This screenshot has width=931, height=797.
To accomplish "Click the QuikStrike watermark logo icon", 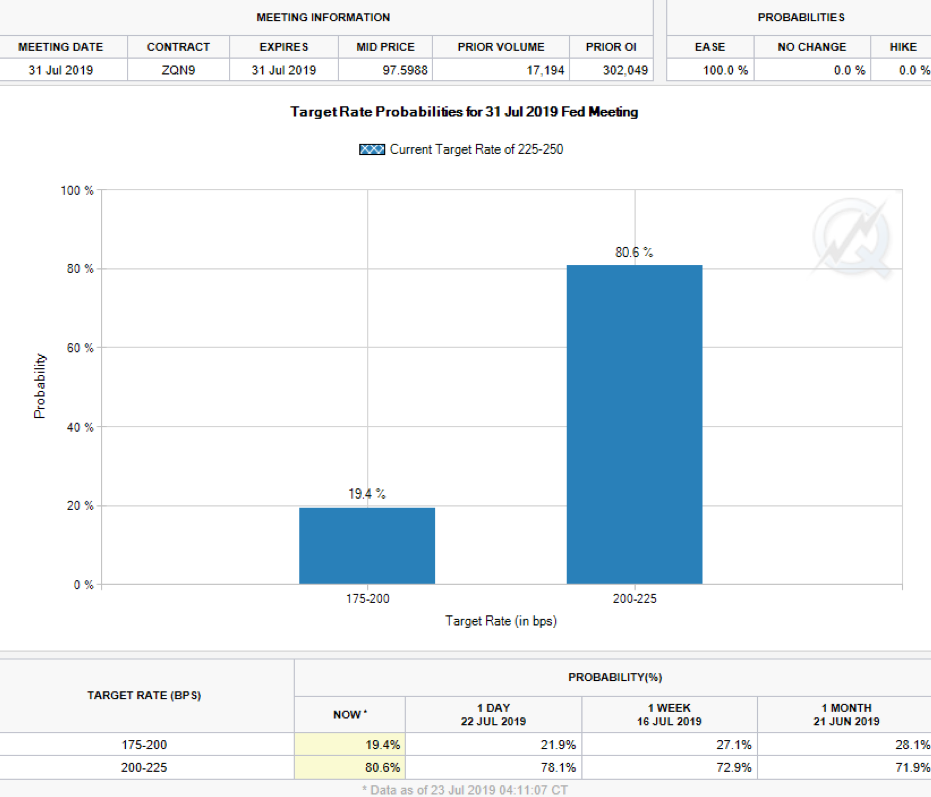I will tap(852, 238).
